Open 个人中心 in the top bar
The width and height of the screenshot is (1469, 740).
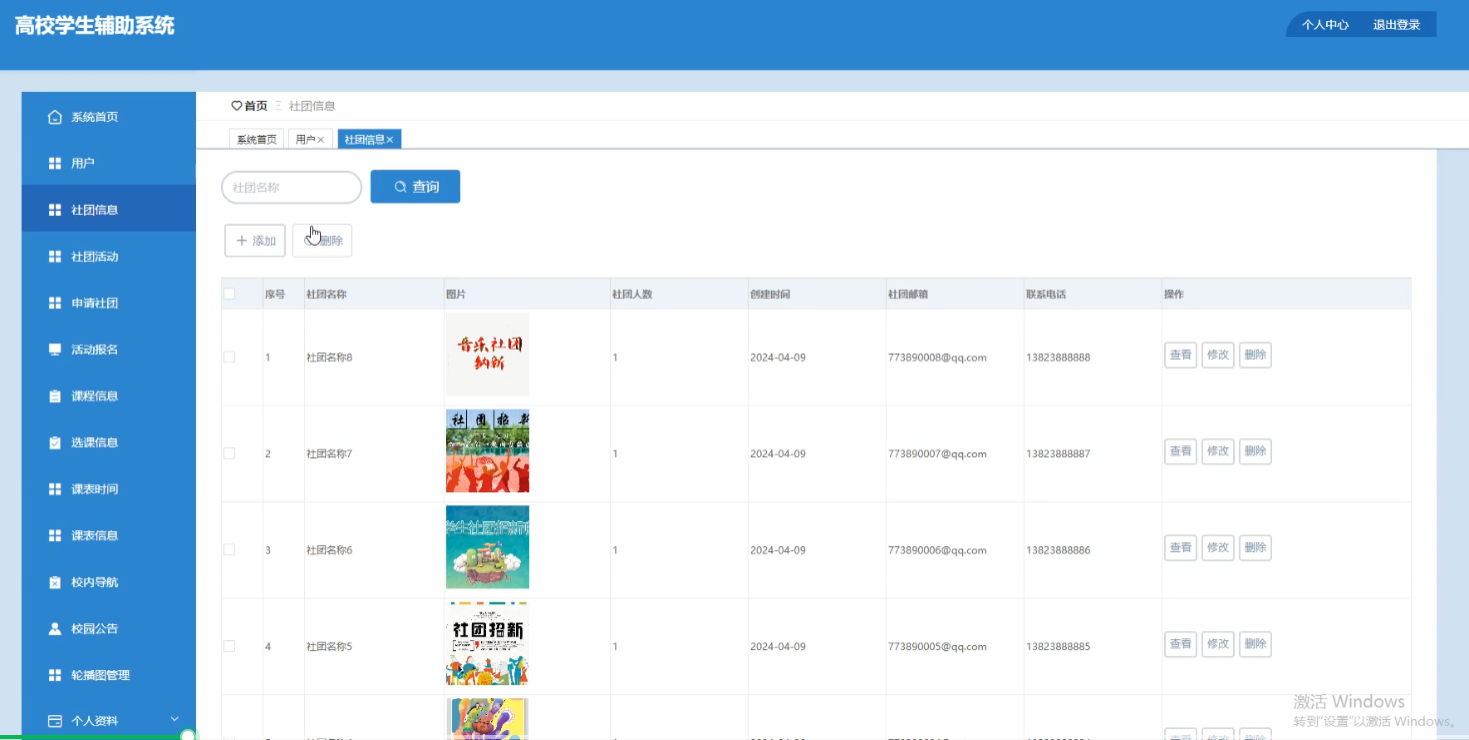pos(1325,25)
